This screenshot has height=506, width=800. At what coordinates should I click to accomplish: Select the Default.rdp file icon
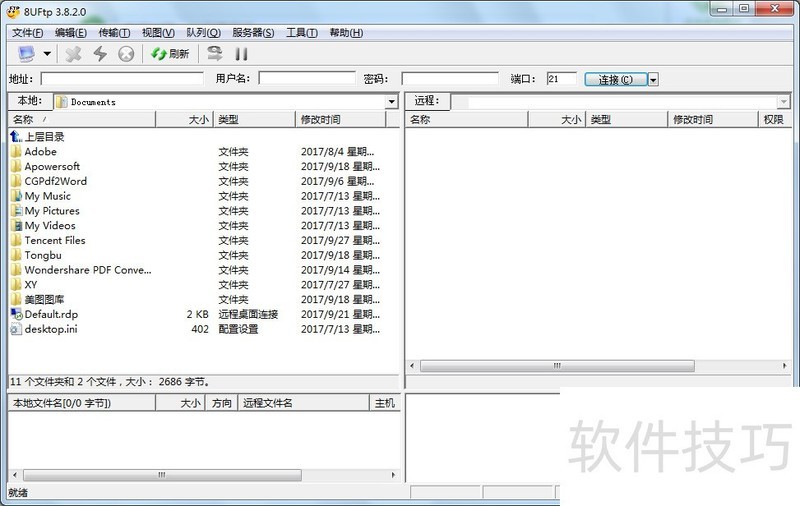16,314
